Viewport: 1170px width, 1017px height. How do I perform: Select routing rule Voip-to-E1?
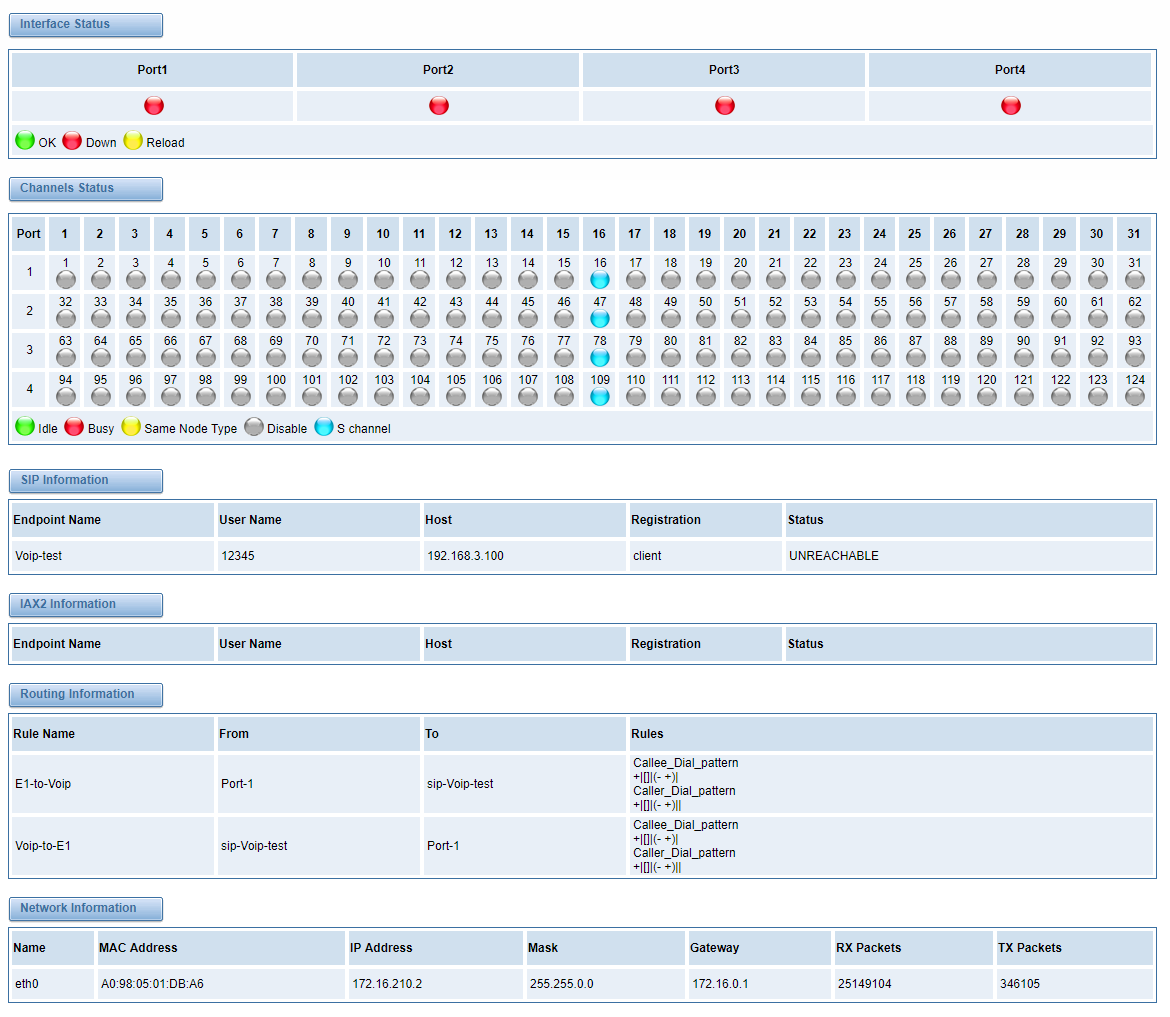click(43, 845)
